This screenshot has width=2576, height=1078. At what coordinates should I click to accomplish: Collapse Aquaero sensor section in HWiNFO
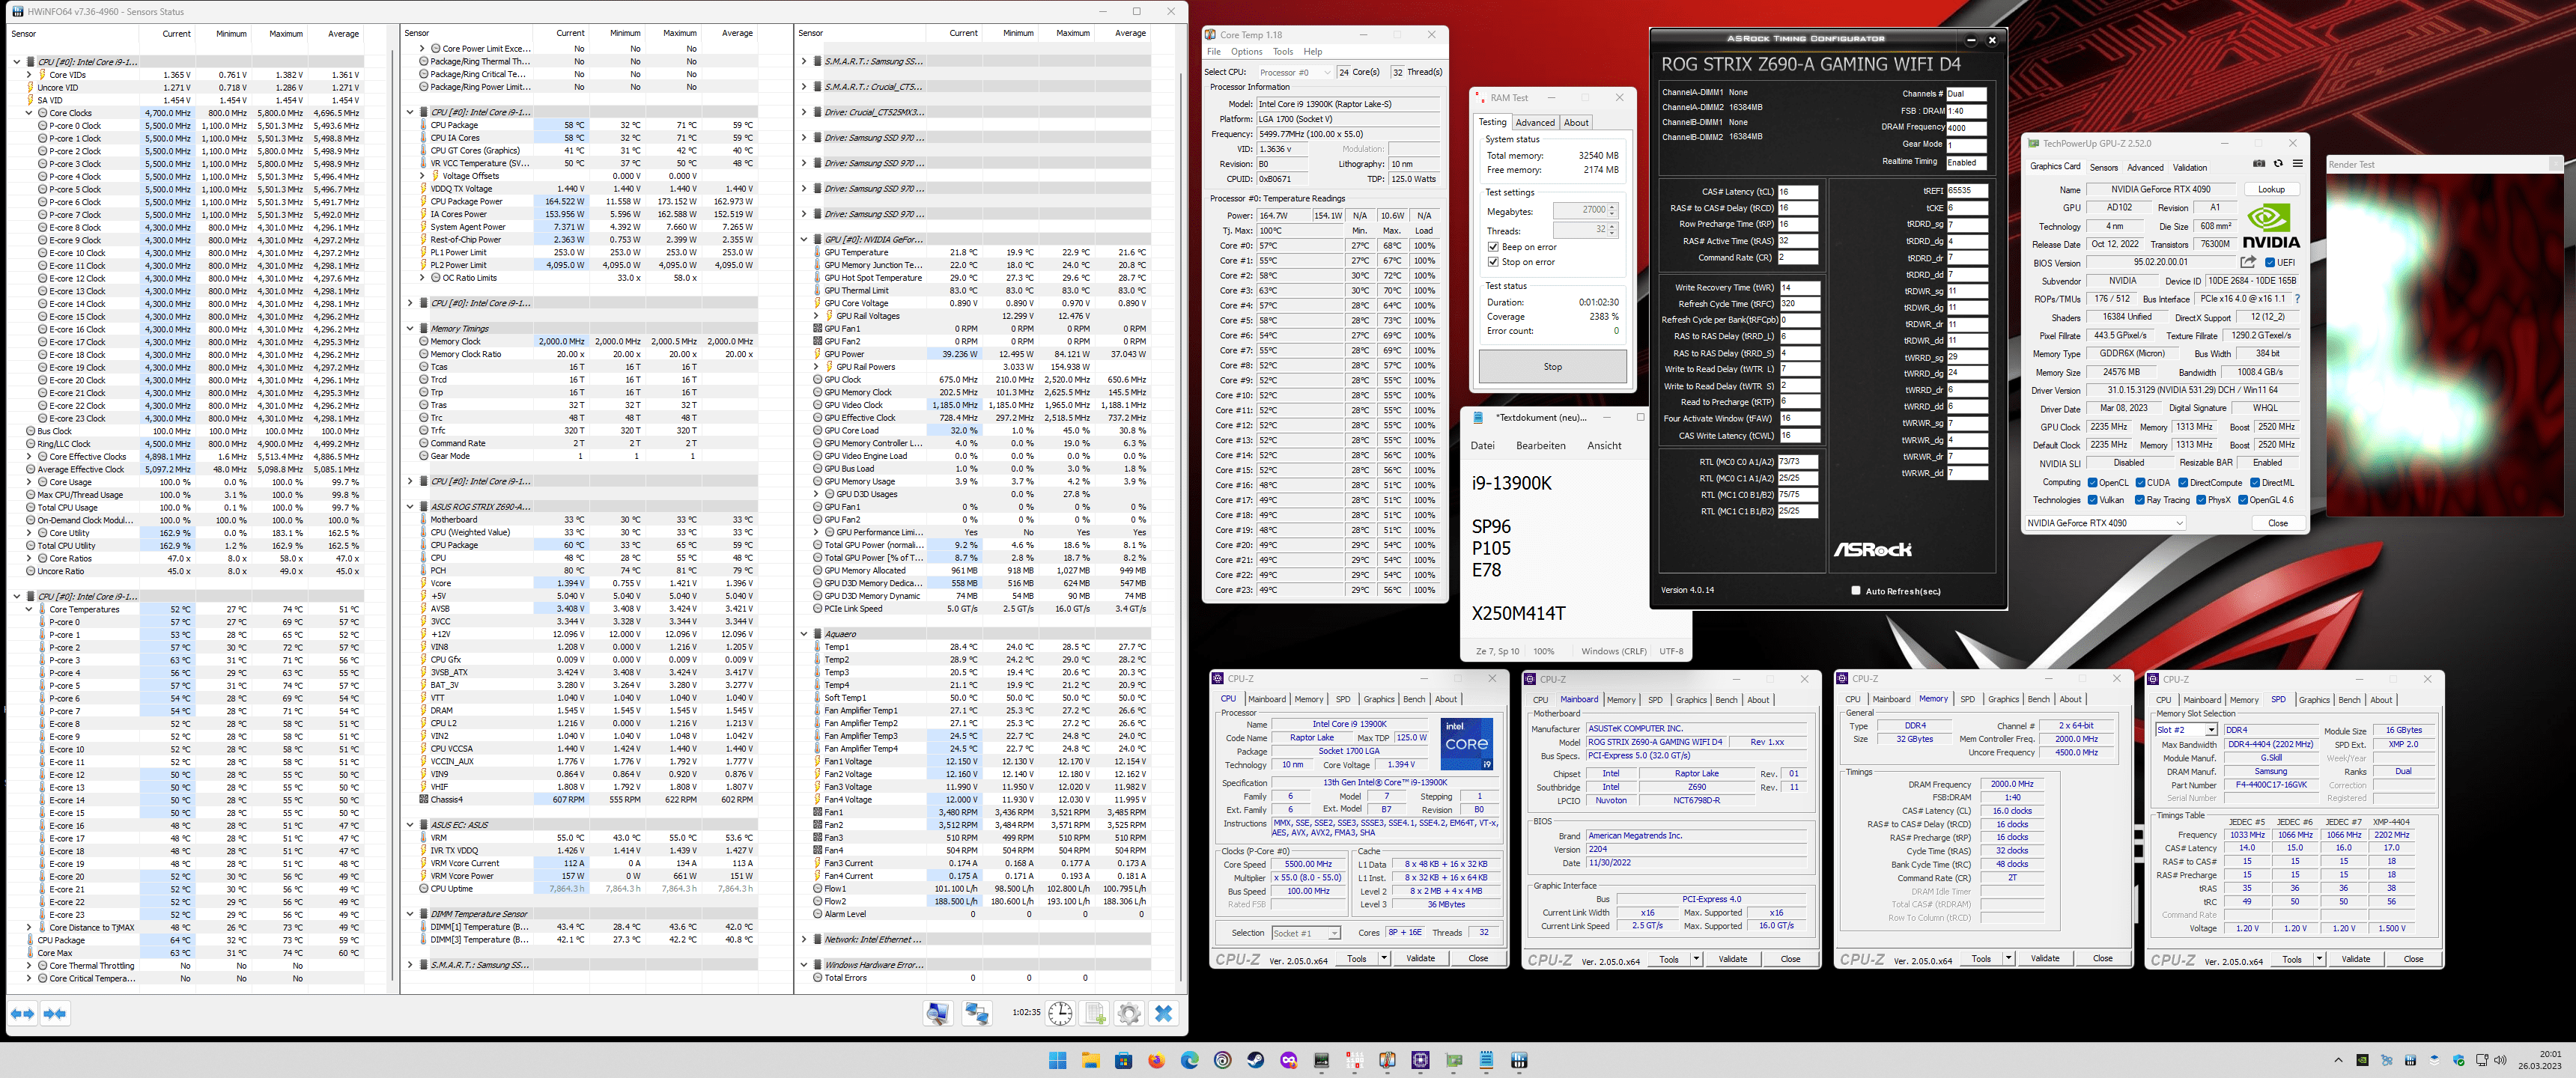point(804,633)
